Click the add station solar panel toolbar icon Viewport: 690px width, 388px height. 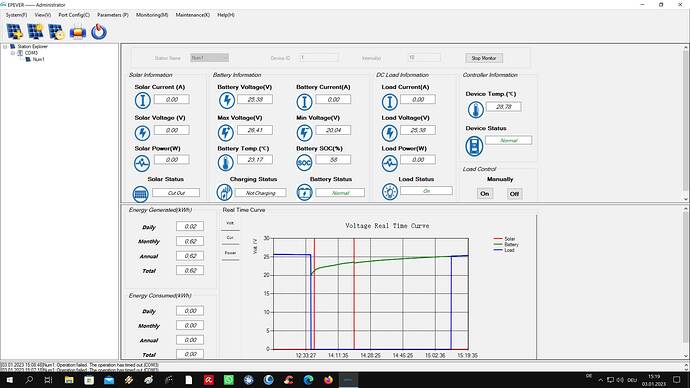click(x=15, y=32)
